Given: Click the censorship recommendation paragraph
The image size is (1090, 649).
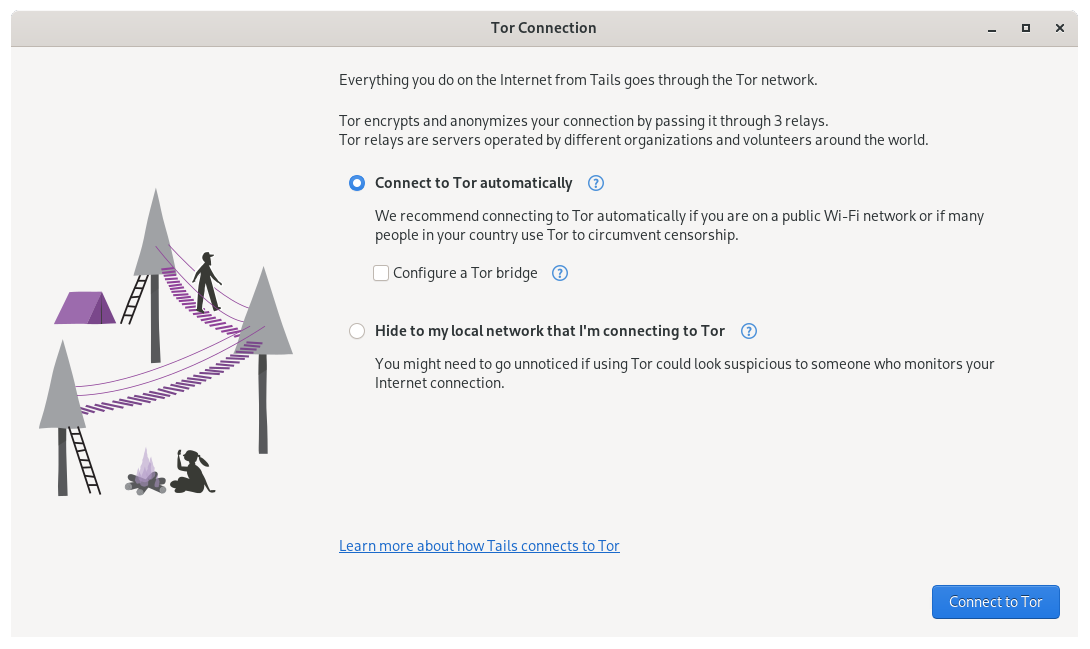Looking at the screenshot, I should (x=679, y=225).
